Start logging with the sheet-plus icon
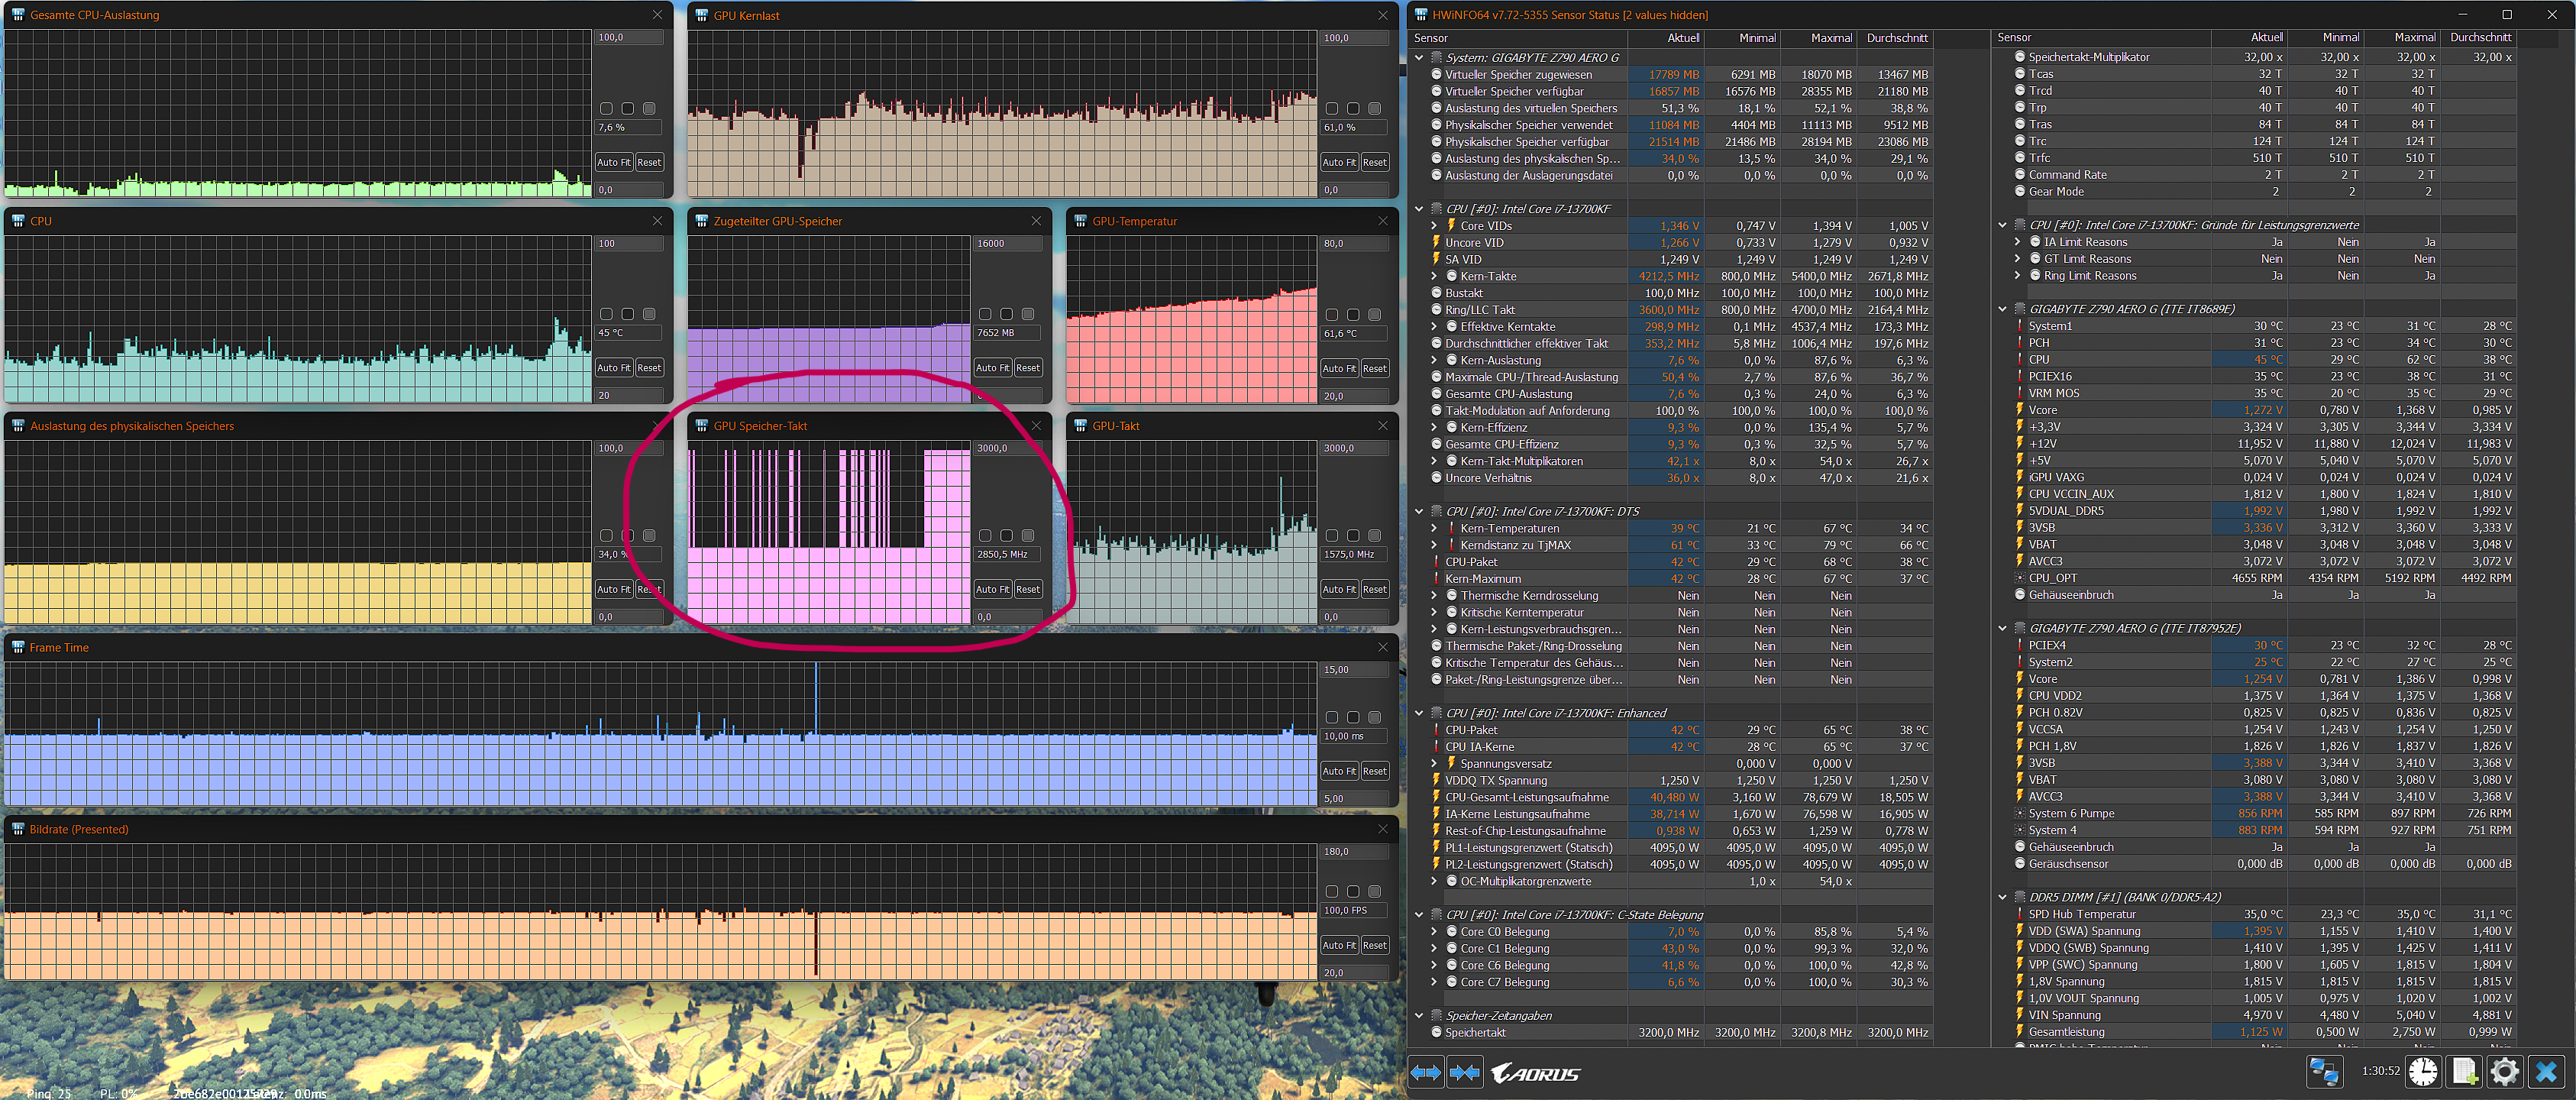The height and width of the screenshot is (1100, 2576). pos(2464,1072)
